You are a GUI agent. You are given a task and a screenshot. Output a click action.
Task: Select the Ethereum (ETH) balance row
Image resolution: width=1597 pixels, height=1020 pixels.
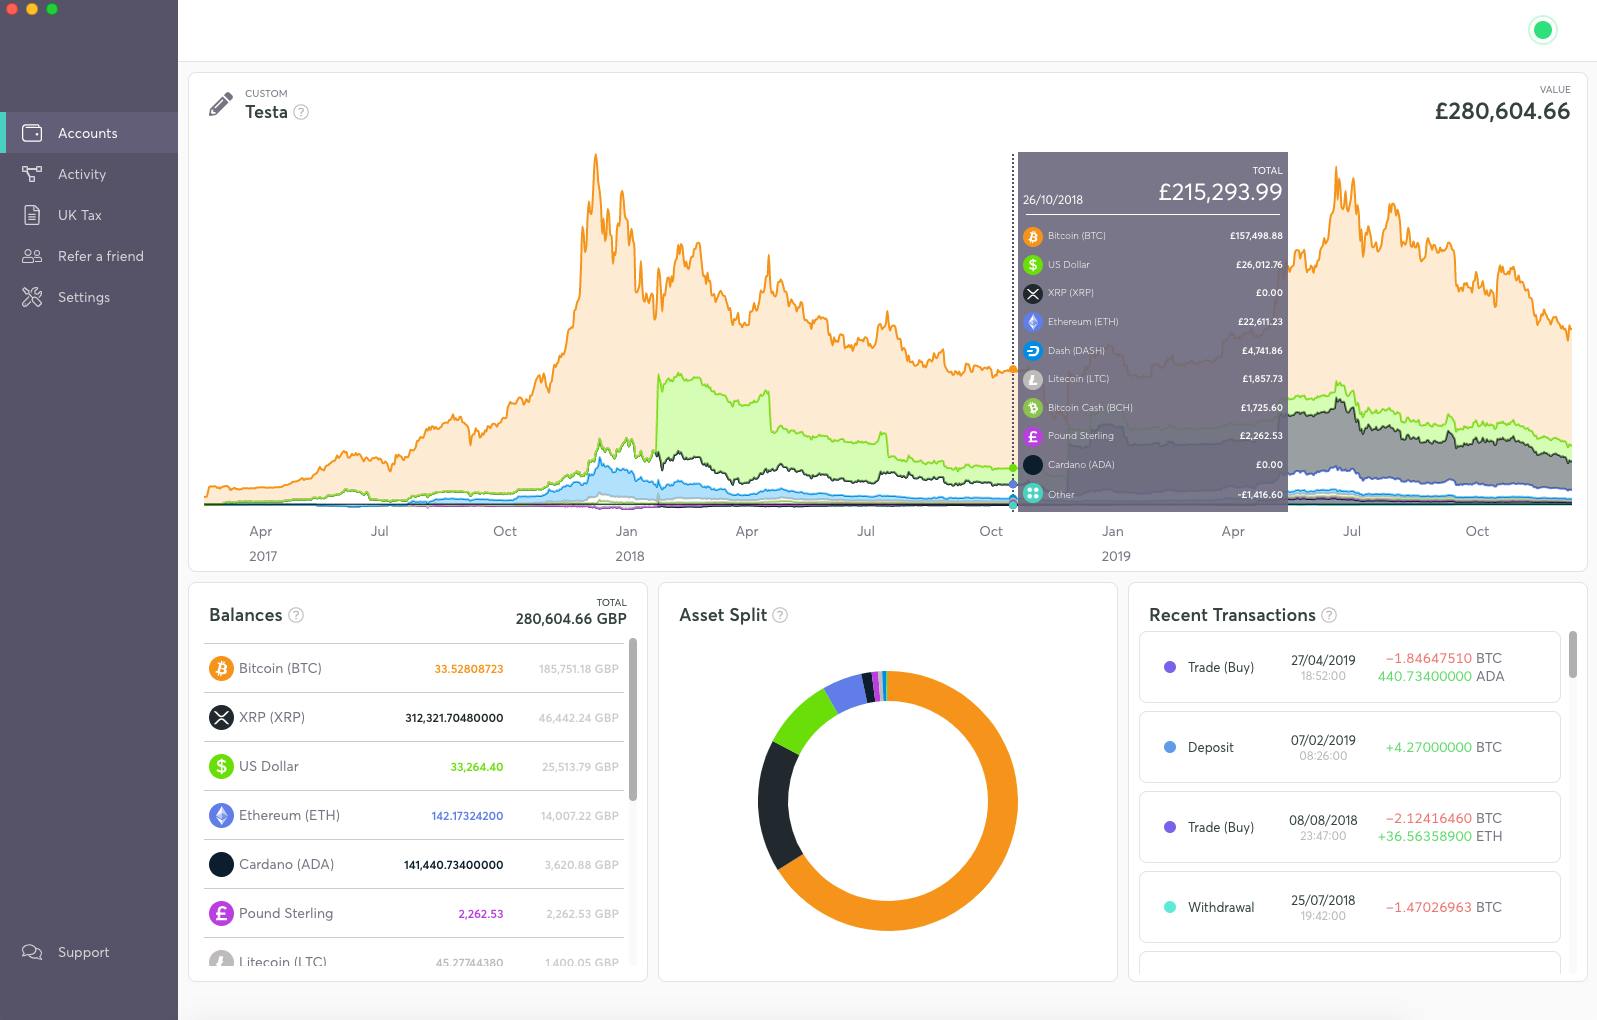tap(413, 815)
